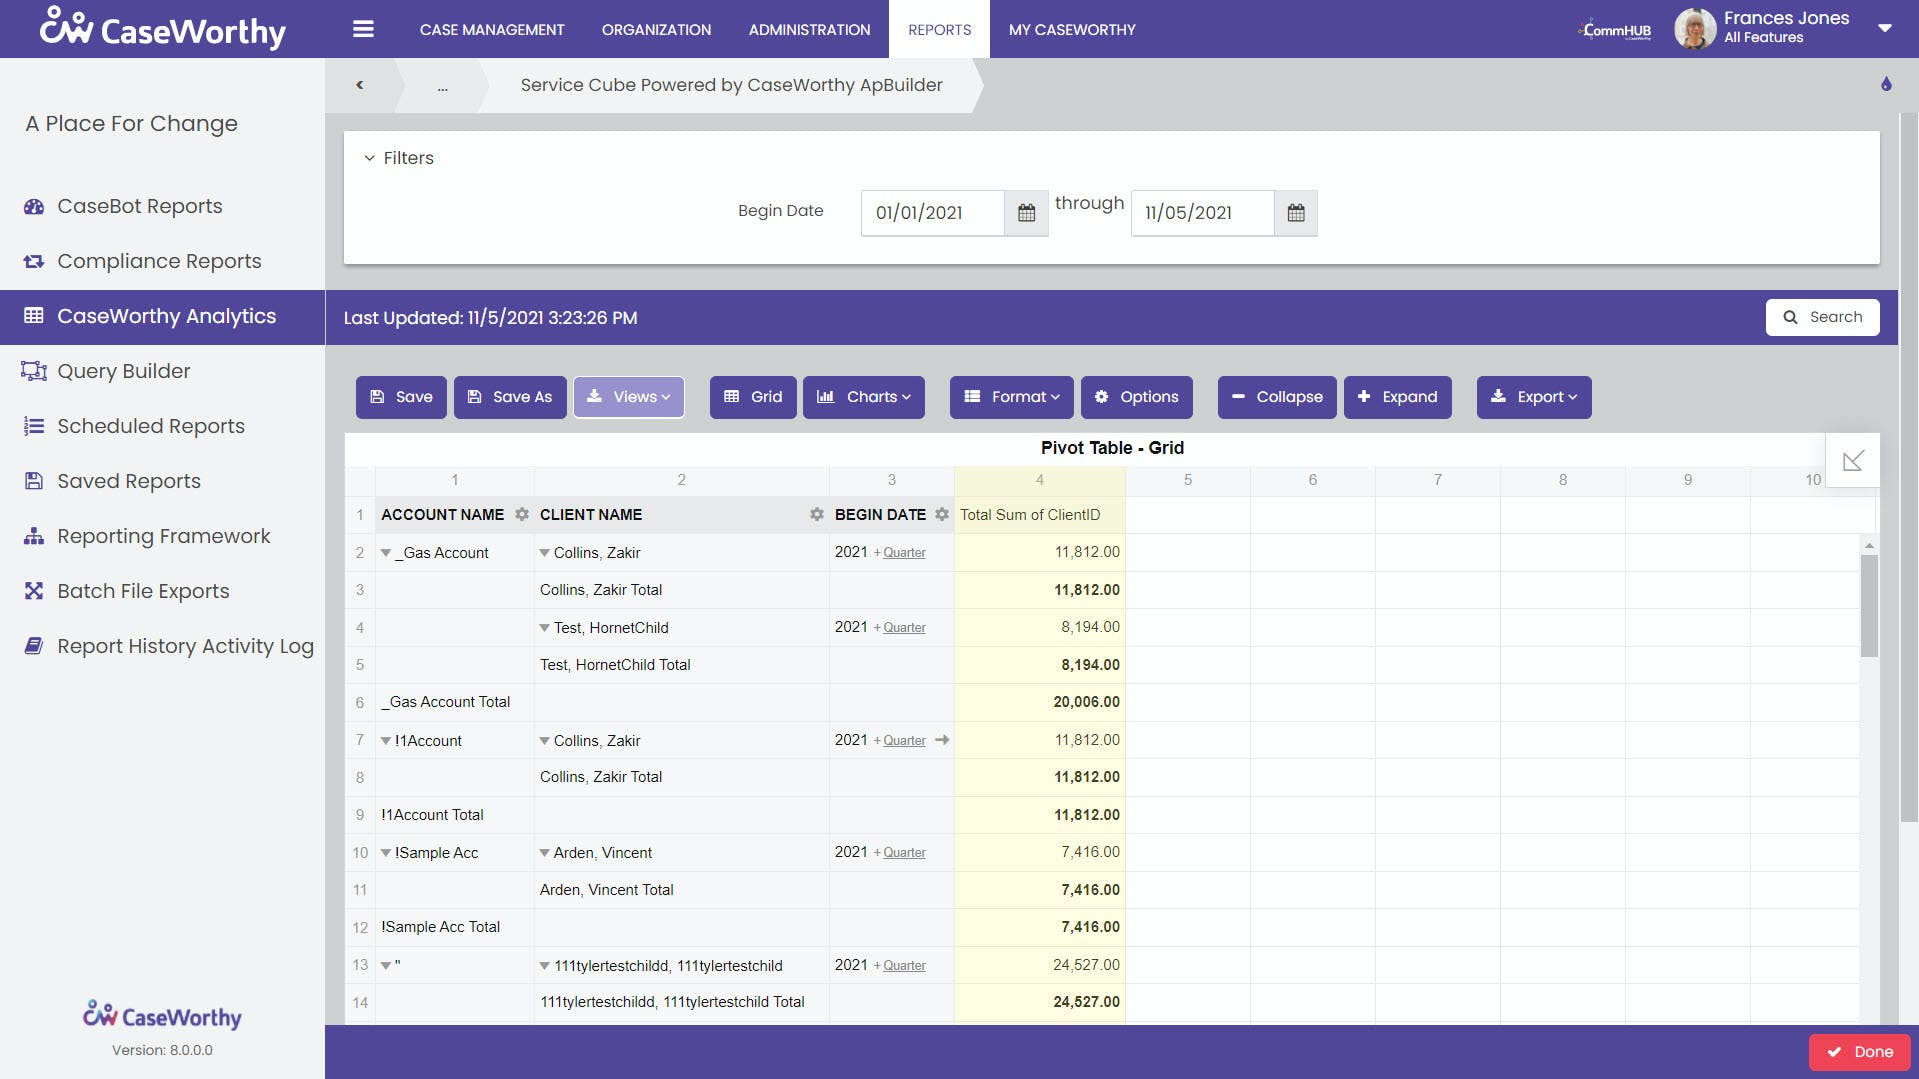This screenshot has height=1079, width=1919.
Task: Click the Report History Activity Log icon
Action: [x=34, y=646]
